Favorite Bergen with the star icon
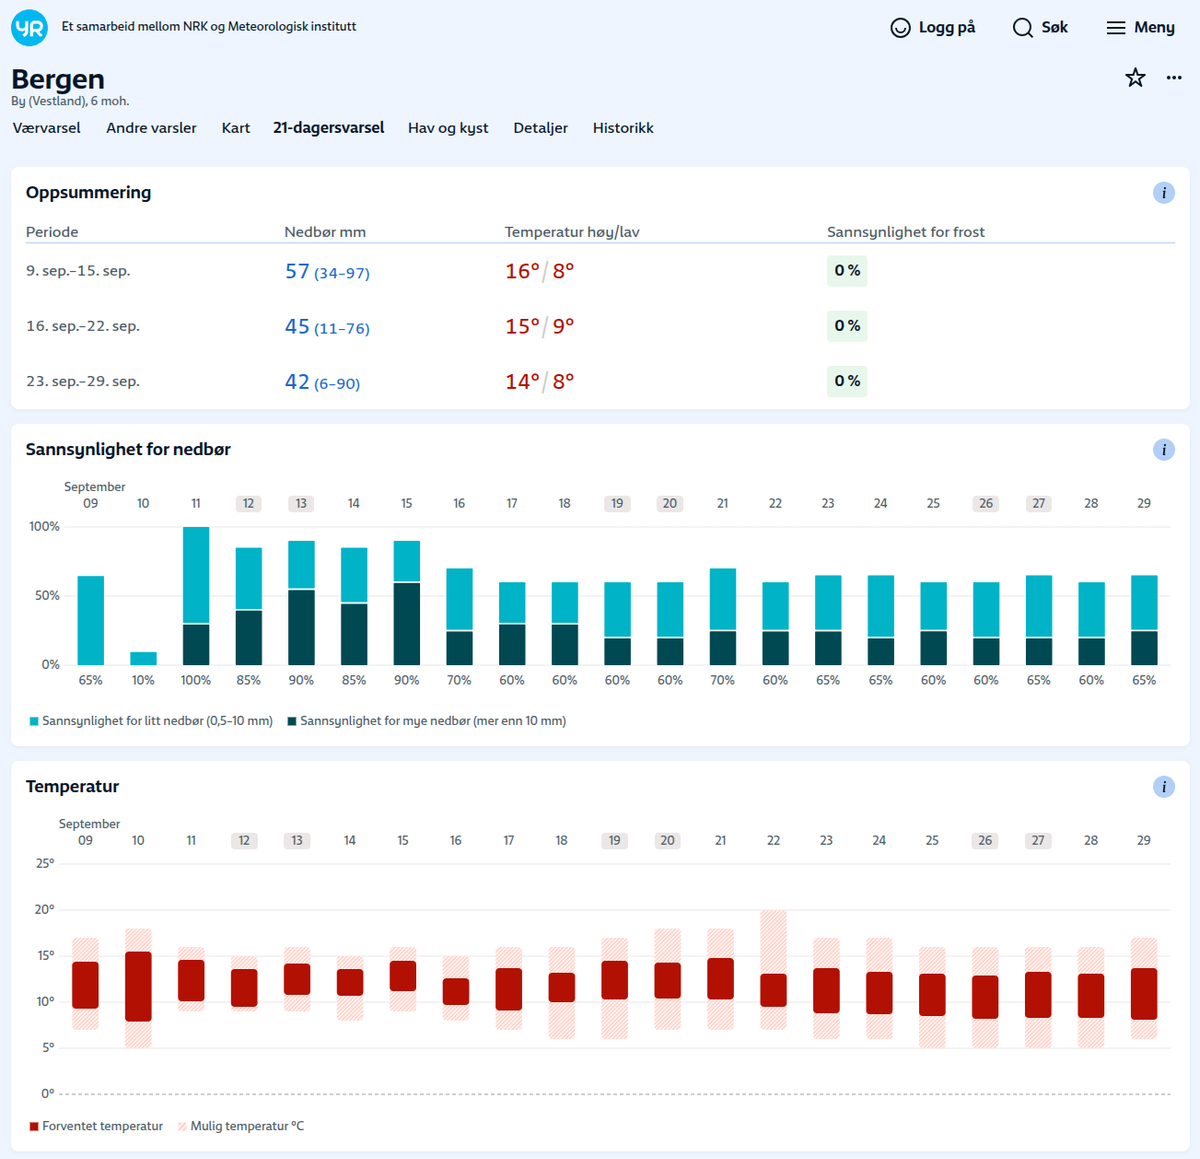Screen dimensions: 1200x1159 [x=1135, y=78]
